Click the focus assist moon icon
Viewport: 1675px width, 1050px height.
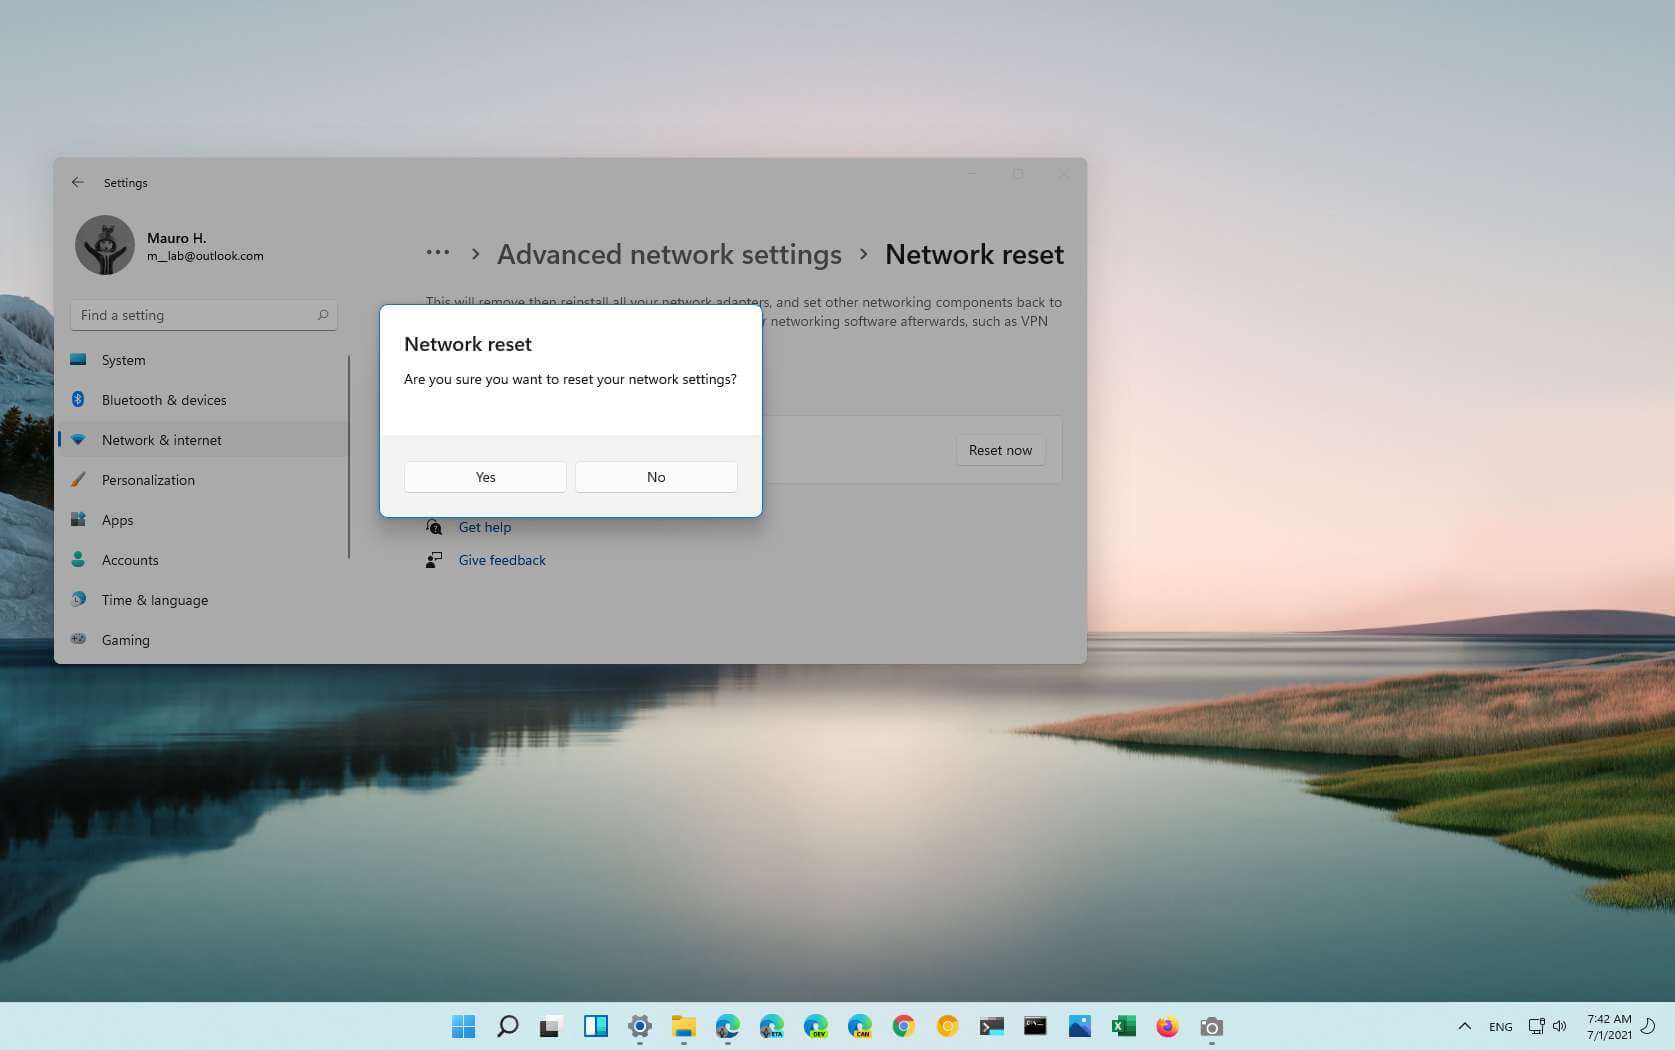(1650, 1026)
